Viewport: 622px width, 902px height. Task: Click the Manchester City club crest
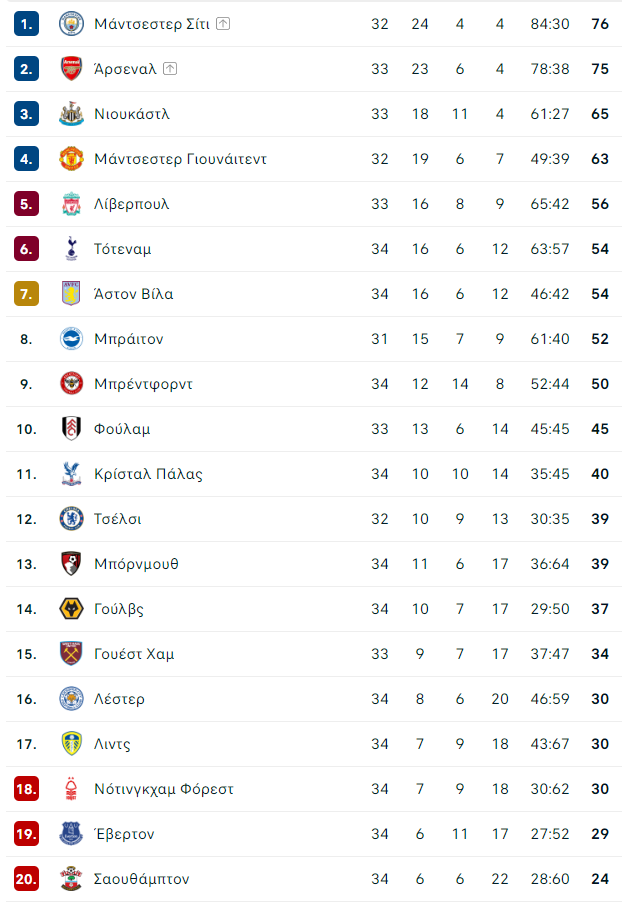click(x=71, y=24)
